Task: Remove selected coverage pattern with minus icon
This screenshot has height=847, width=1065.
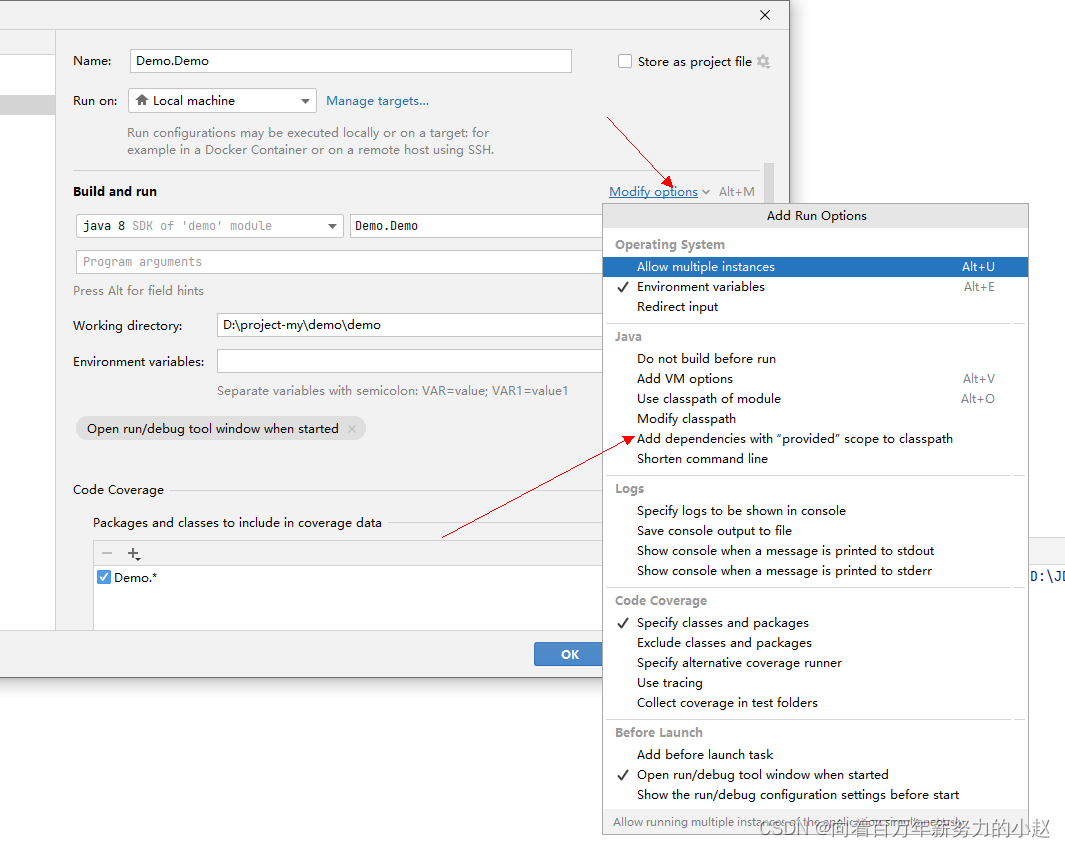Action: [x=107, y=553]
